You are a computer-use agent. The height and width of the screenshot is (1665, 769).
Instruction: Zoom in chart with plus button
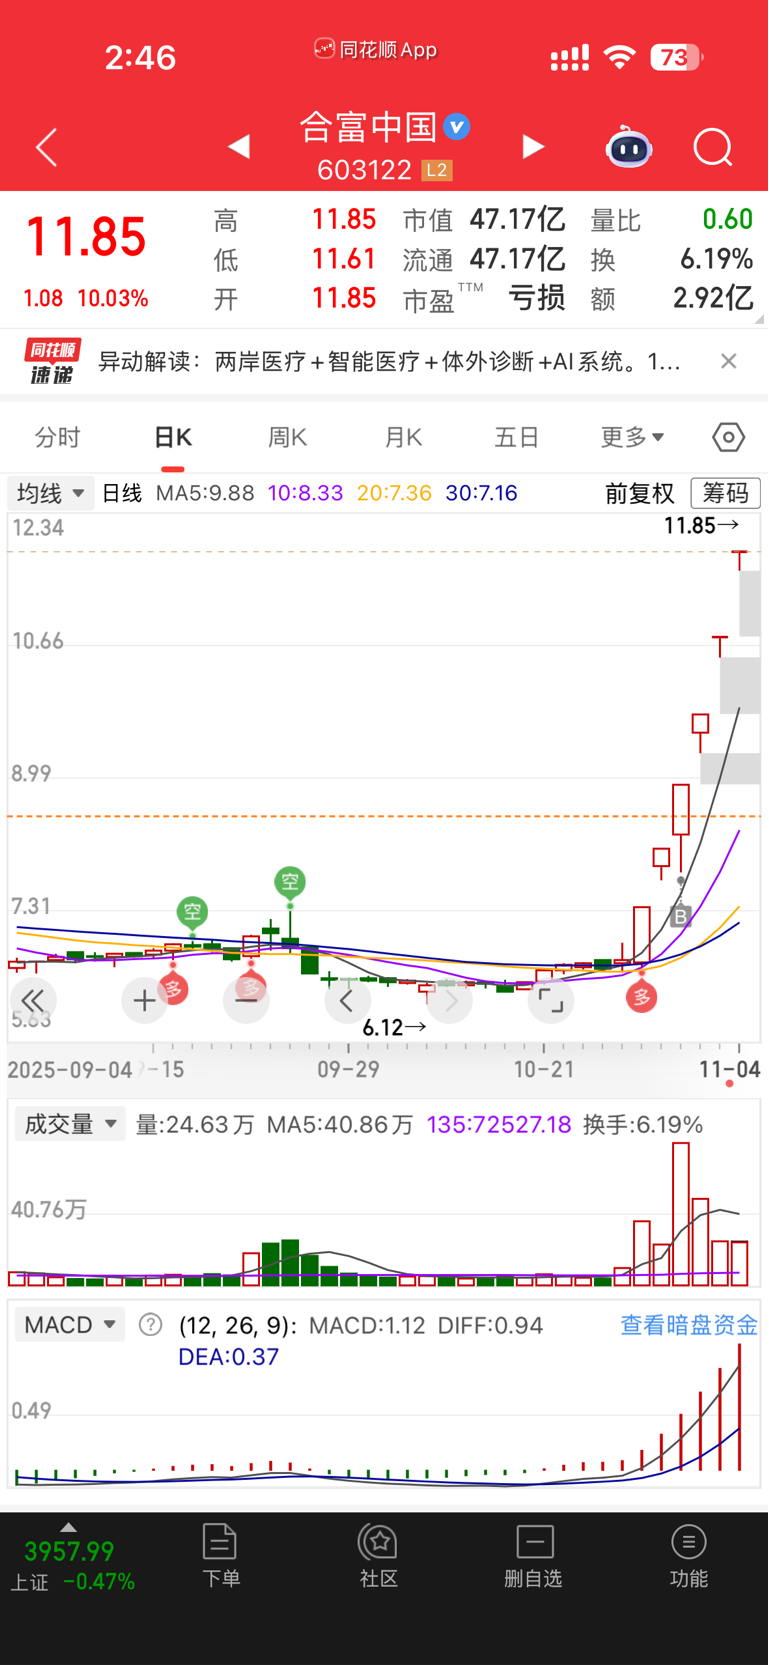[144, 1000]
